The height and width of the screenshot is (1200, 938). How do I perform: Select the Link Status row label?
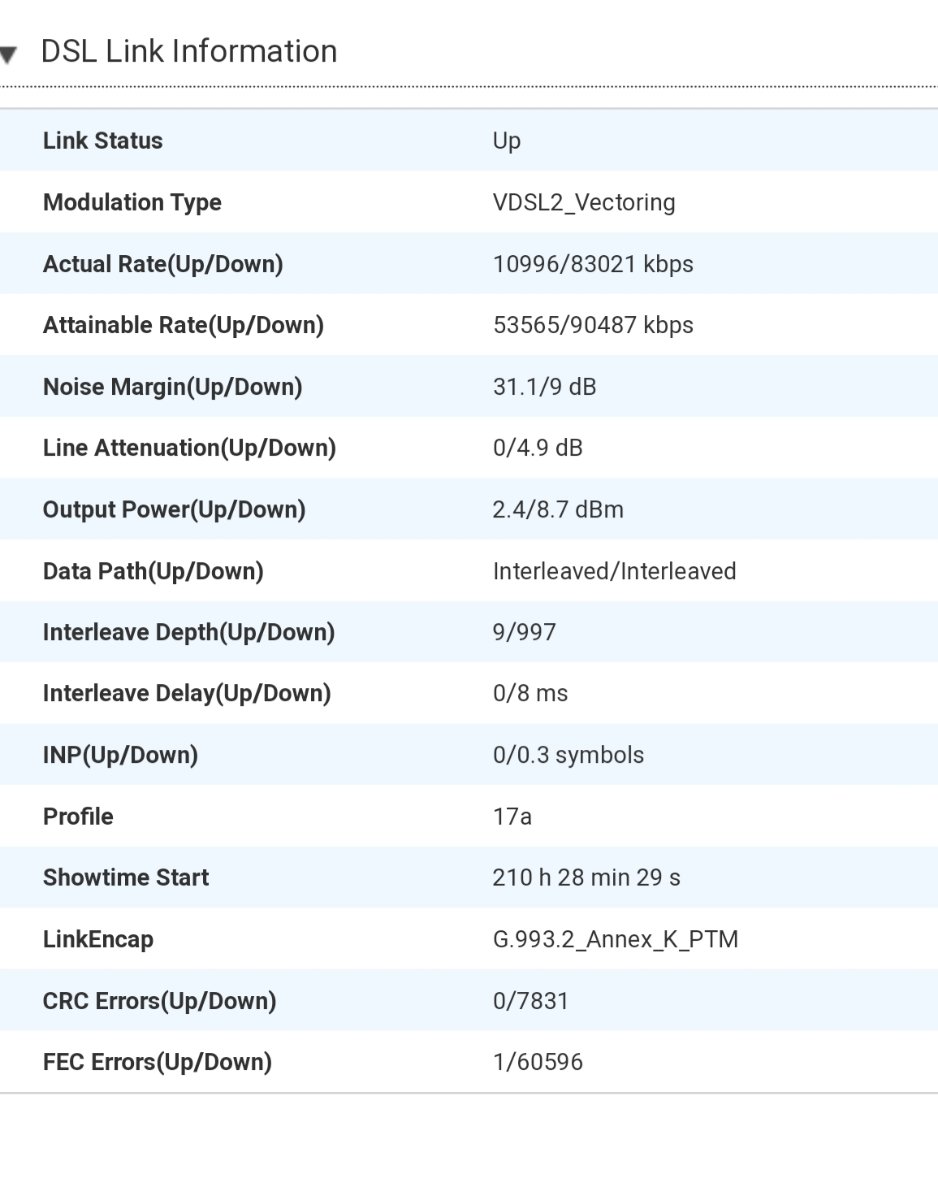102,140
